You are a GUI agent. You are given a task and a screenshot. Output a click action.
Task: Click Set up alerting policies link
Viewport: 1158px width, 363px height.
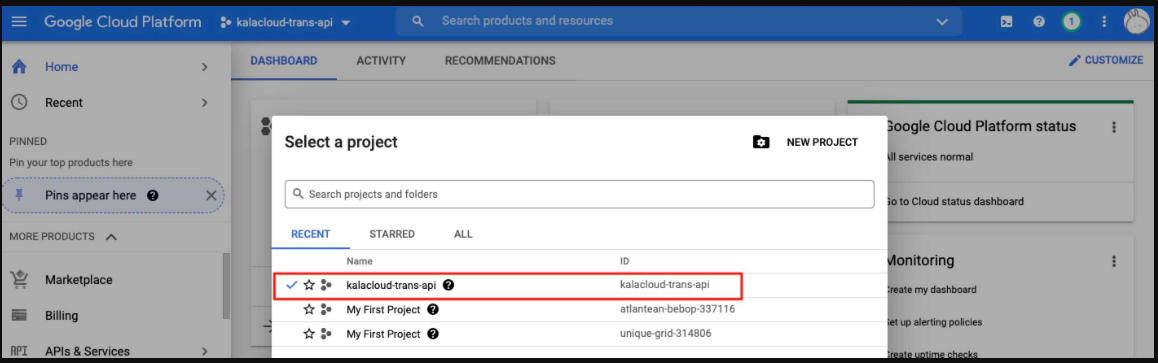(935, 322)
